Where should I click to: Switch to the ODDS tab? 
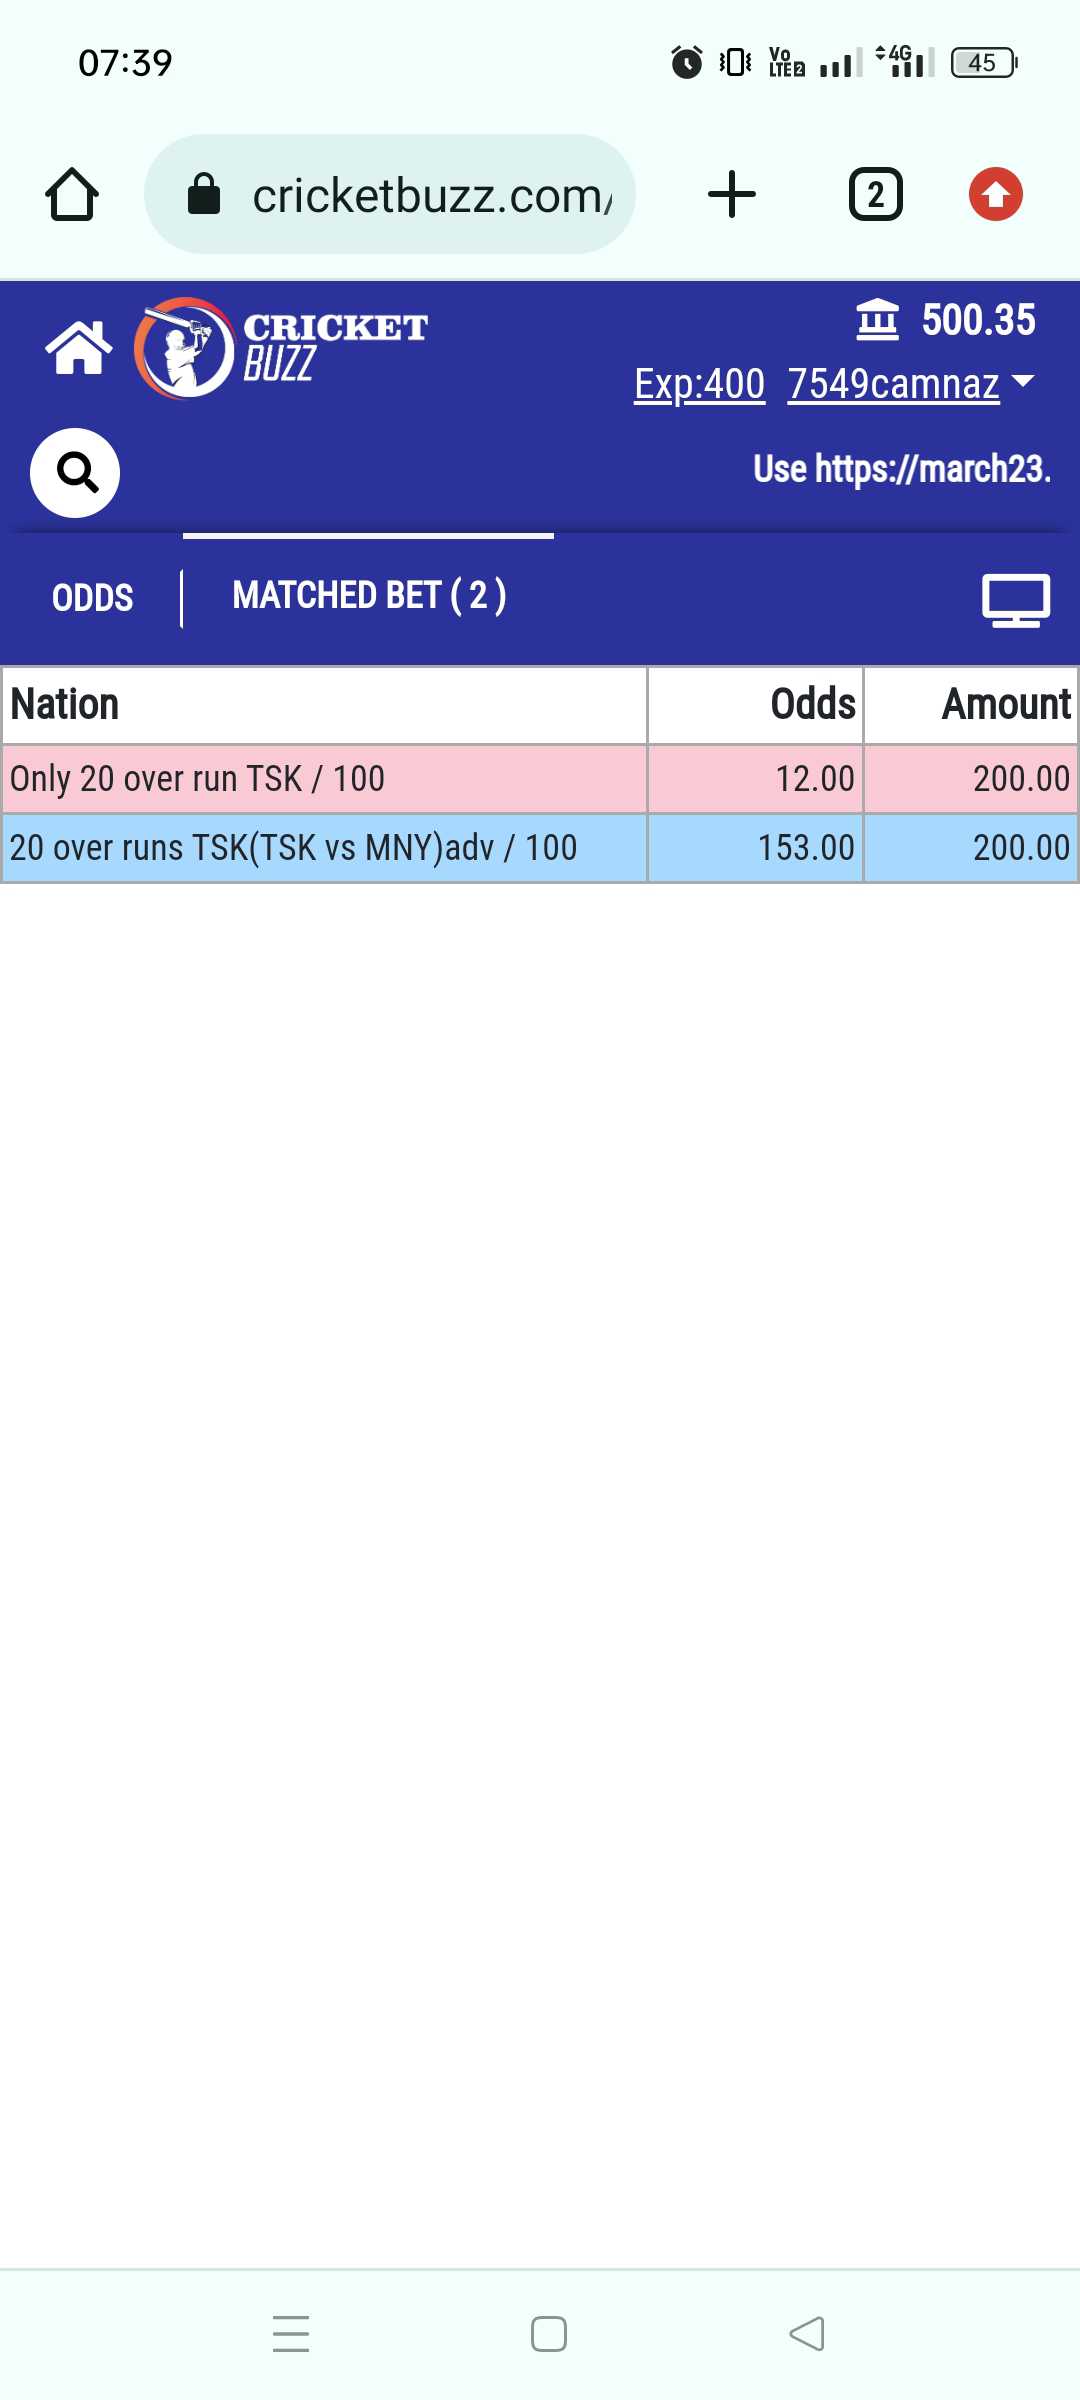93,598
